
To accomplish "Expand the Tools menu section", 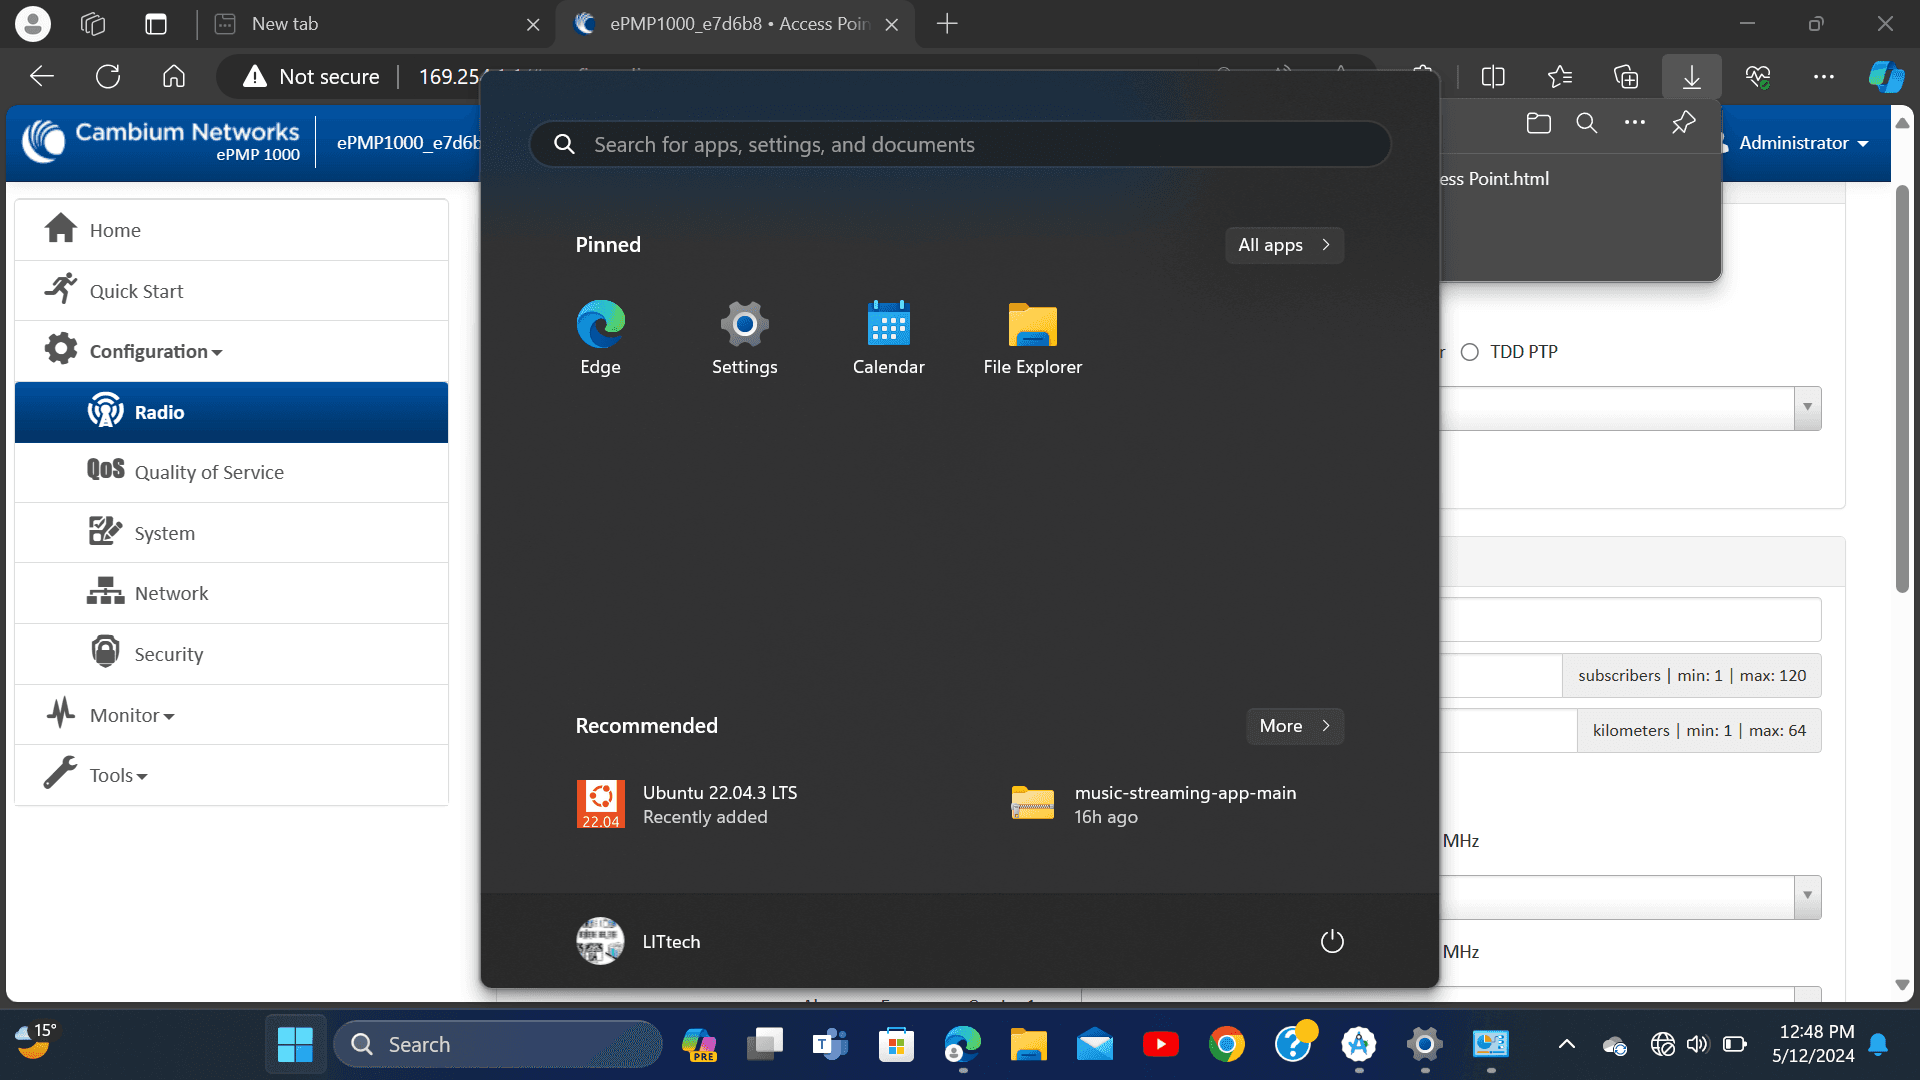I will (231, 775).
